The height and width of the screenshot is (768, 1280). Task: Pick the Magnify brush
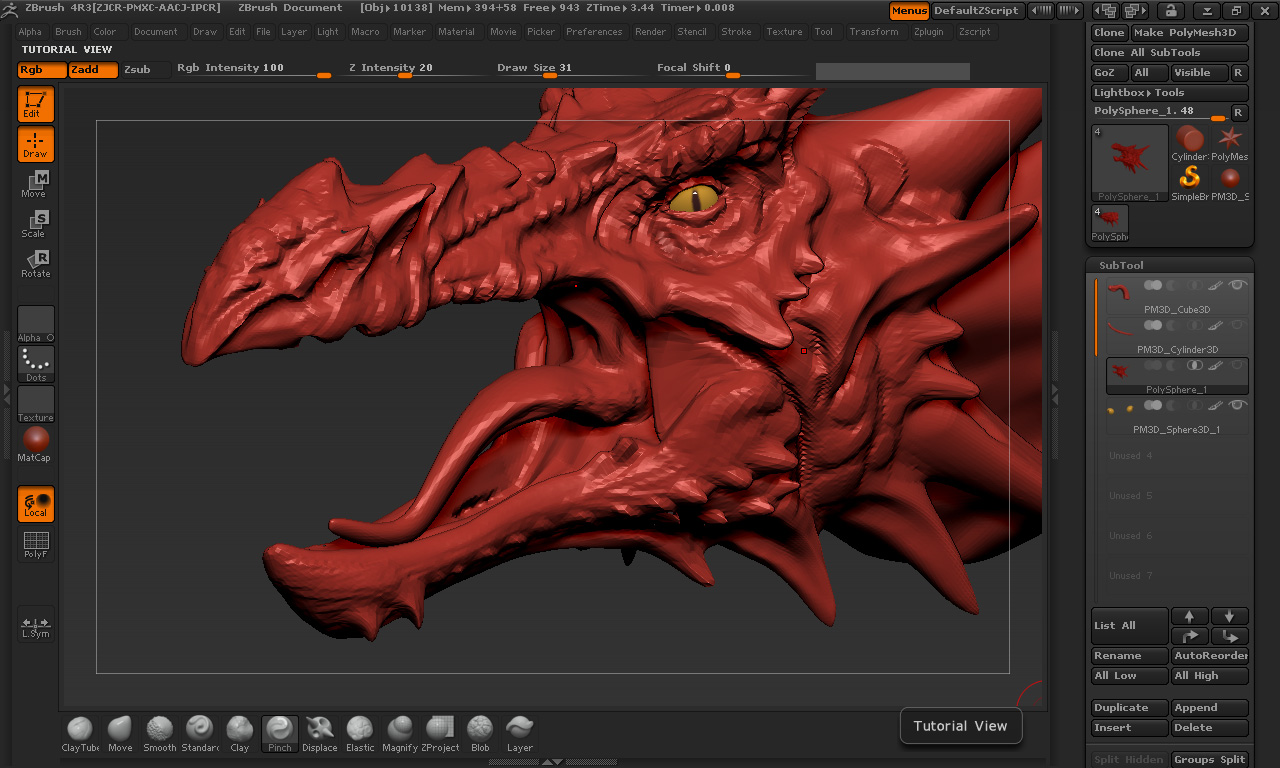[x=400, y=733]
